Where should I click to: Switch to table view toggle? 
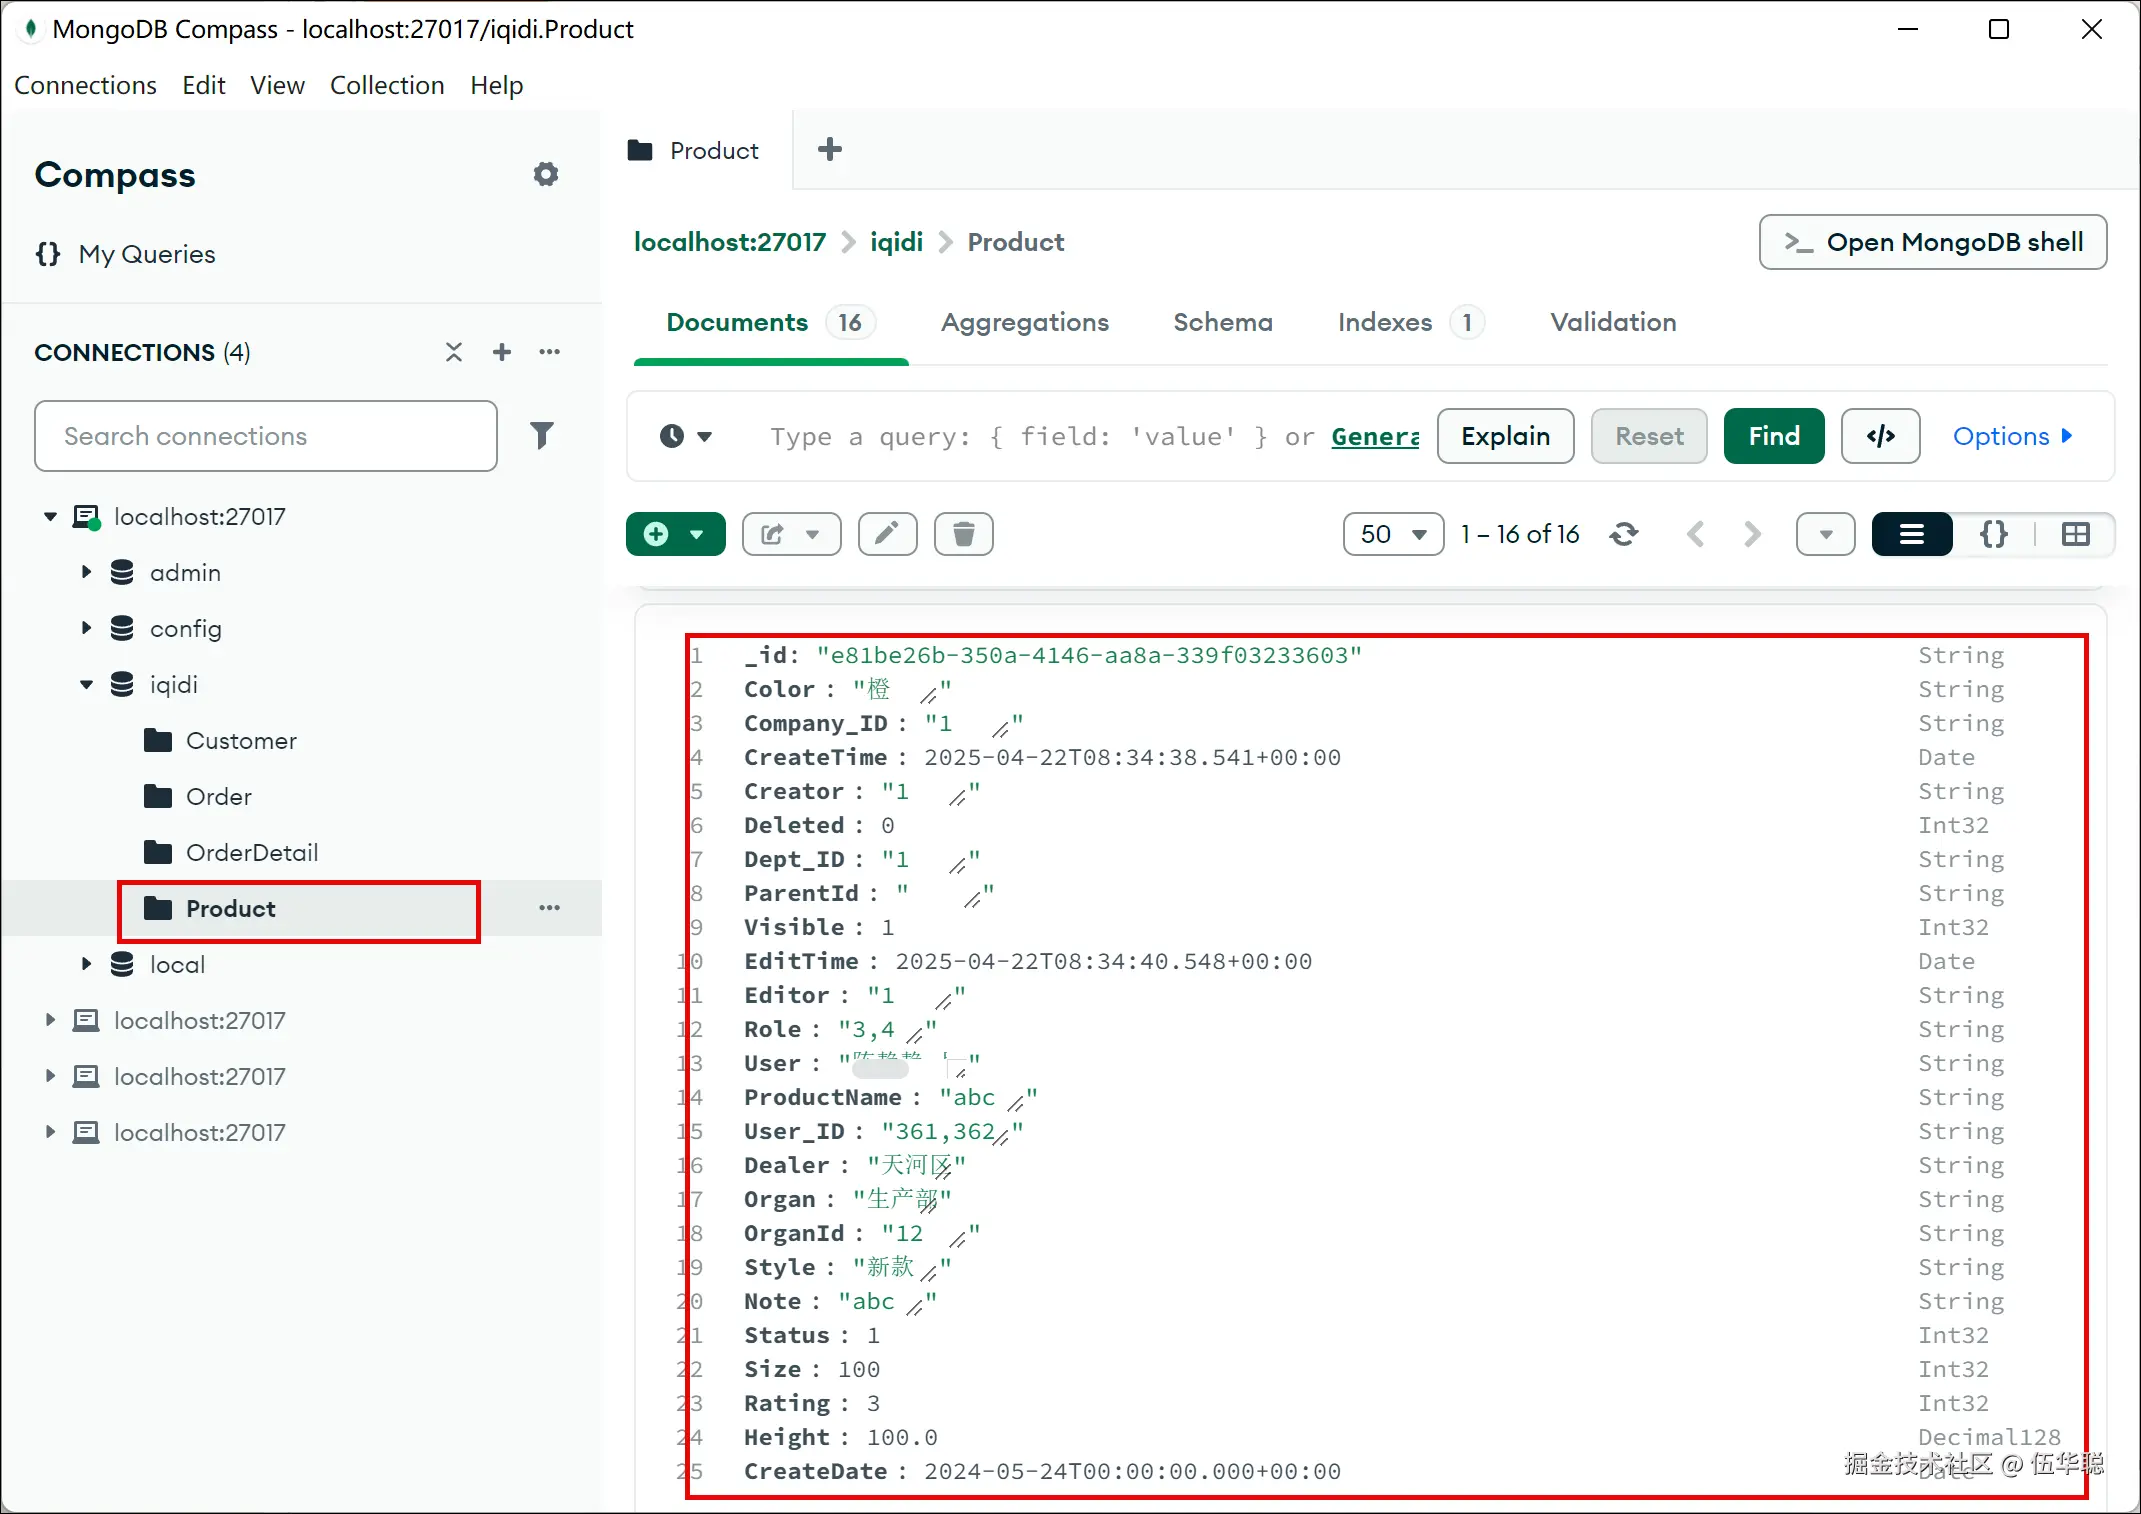coord(2075,534)
